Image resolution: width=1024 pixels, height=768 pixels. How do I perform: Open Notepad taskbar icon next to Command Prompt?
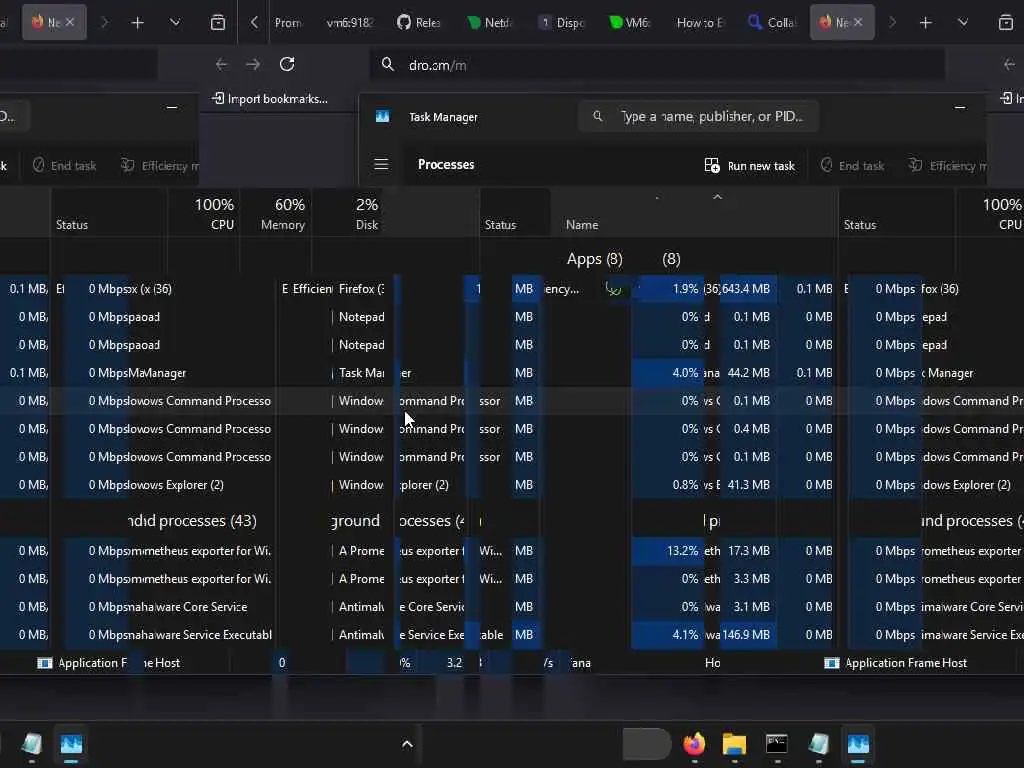point(818,744)
